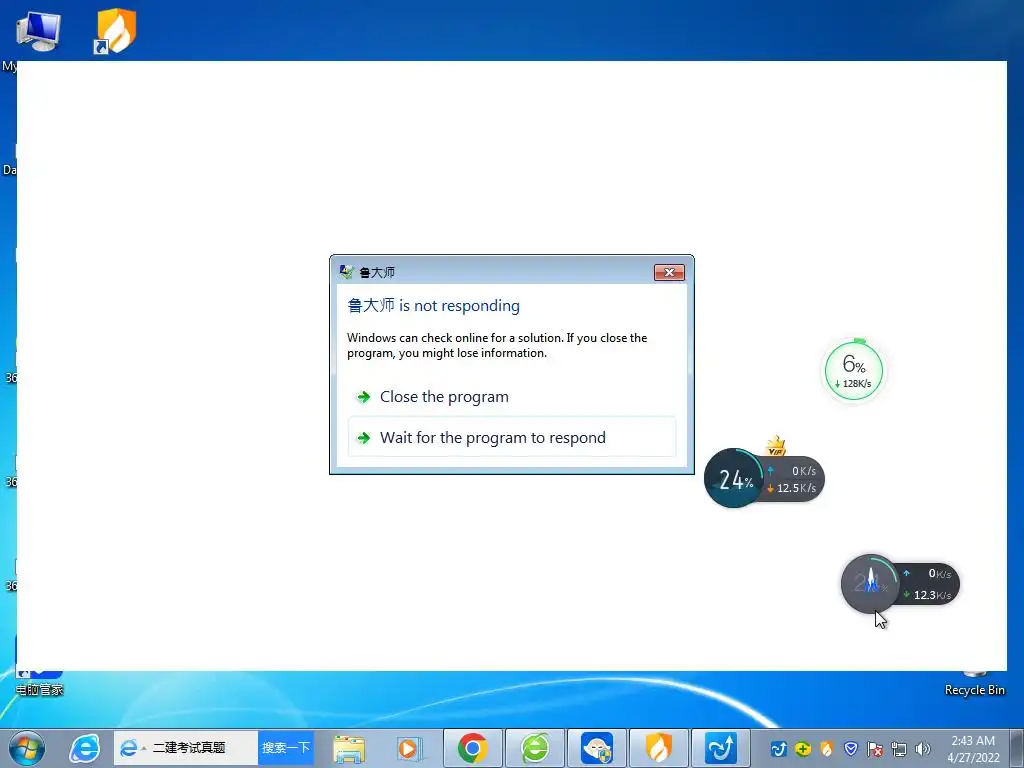Click the blue shield tray icon
The width and height of the screenshot is (1024, 768).
[850, 748]
